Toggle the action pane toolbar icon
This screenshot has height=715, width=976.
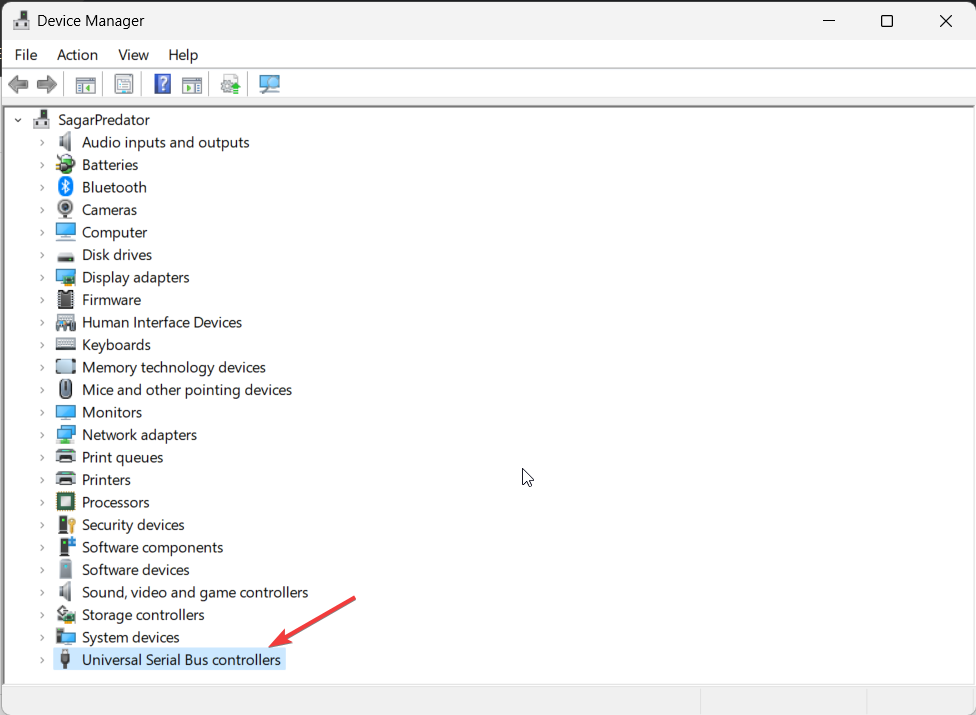(x=192, y=85)
